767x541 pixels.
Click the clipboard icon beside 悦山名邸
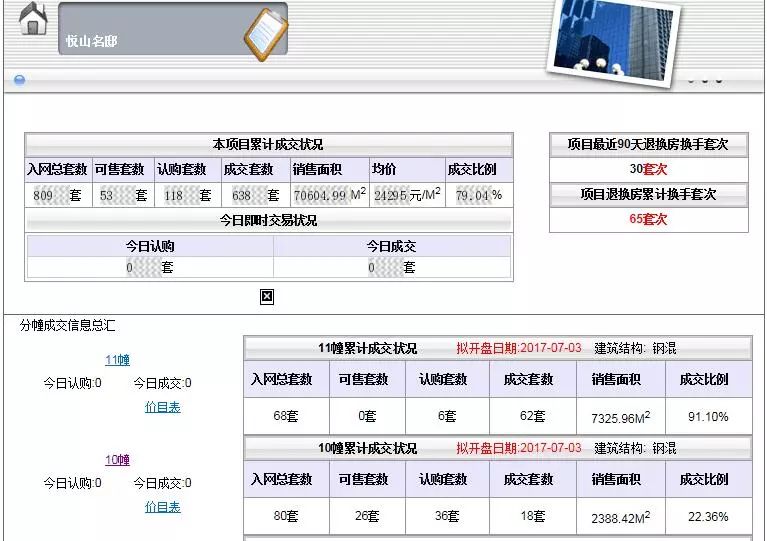click(x=266, y=34)
